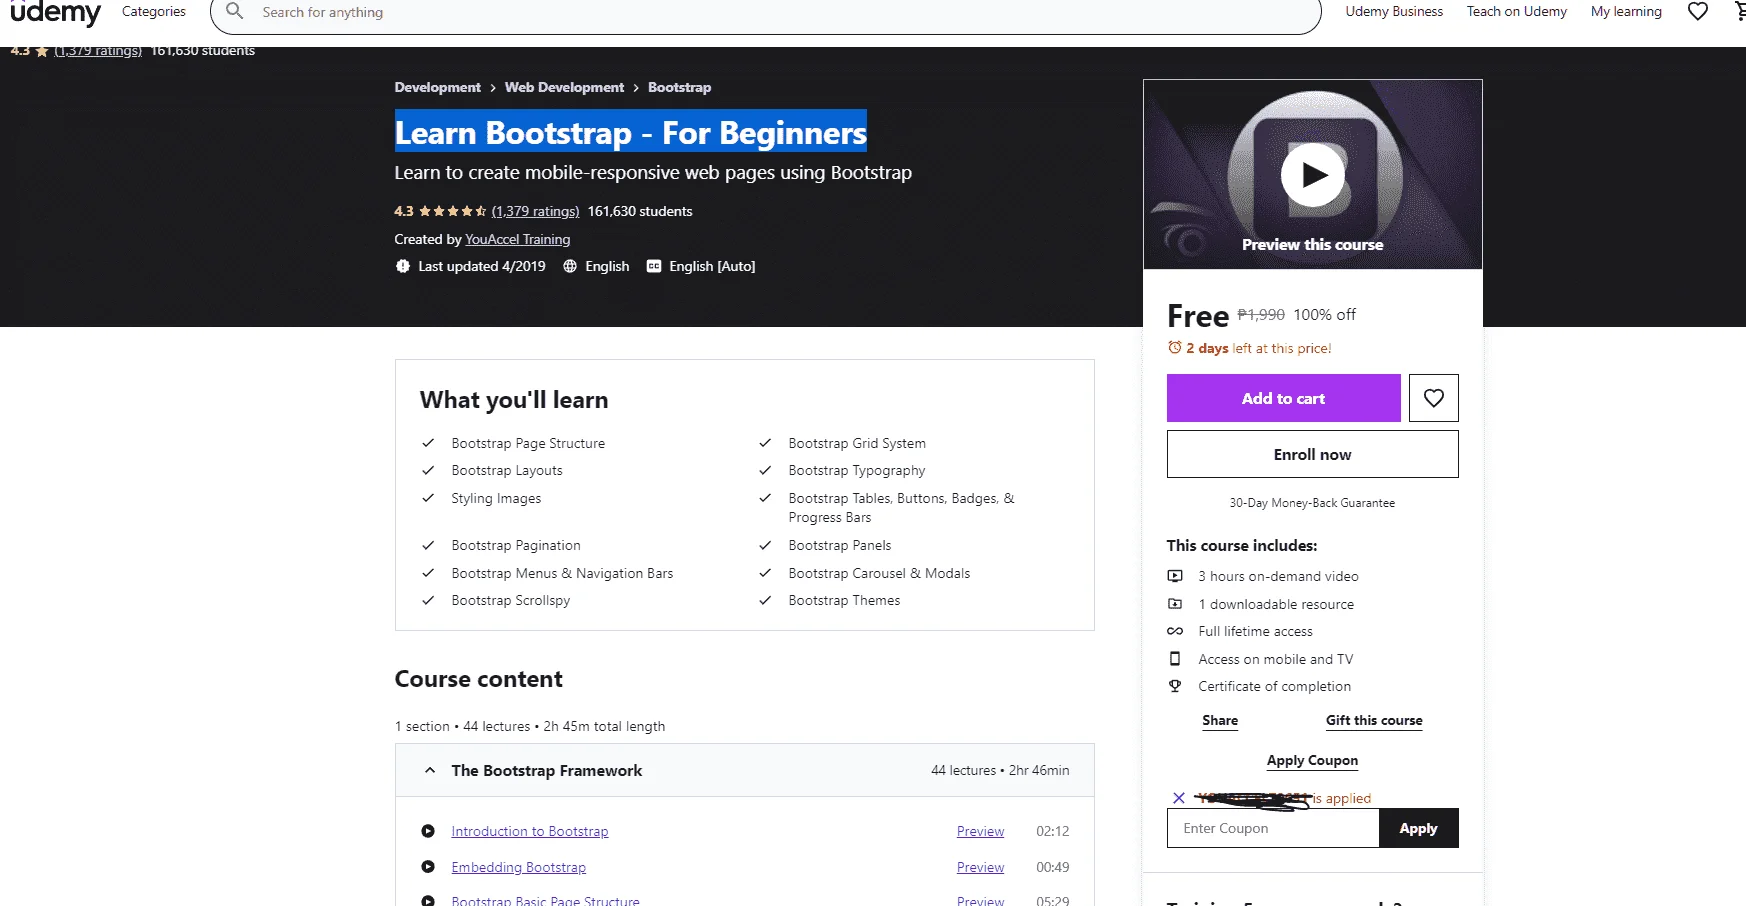Share this course
This screenshot has height=906, width=1746.
[1220, 721]
